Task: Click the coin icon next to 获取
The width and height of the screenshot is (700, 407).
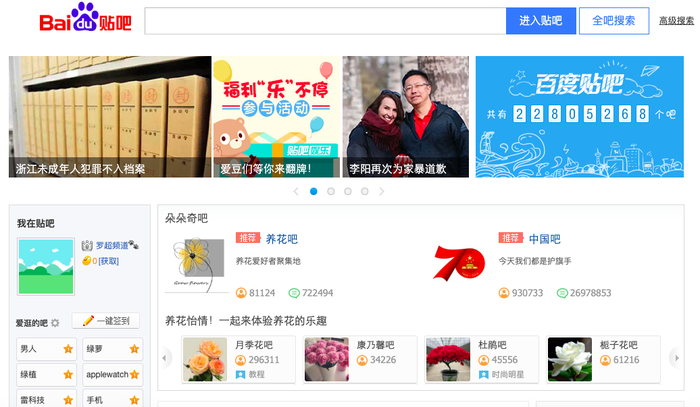Action: 87,261
